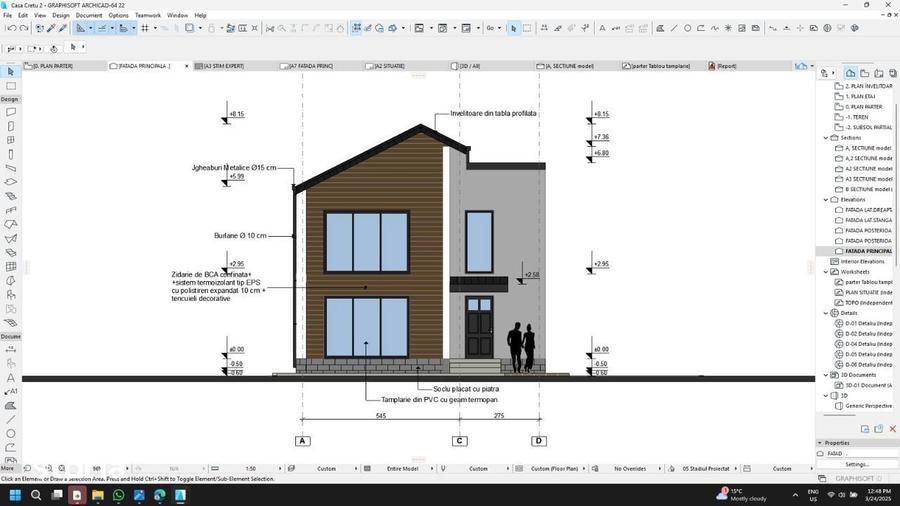900x506 pixels.
Task: Select the Arrow tool in the toolbox
Action: point(10,72)
